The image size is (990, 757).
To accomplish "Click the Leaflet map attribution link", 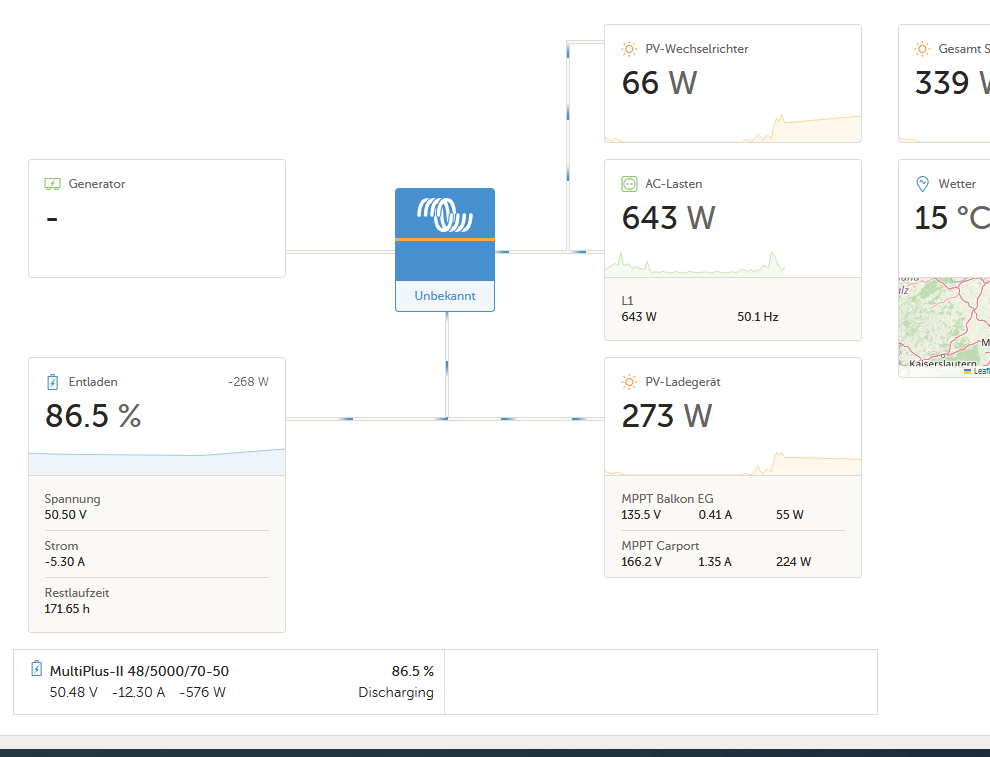I will pyautogui.click(x=981, y=371).
